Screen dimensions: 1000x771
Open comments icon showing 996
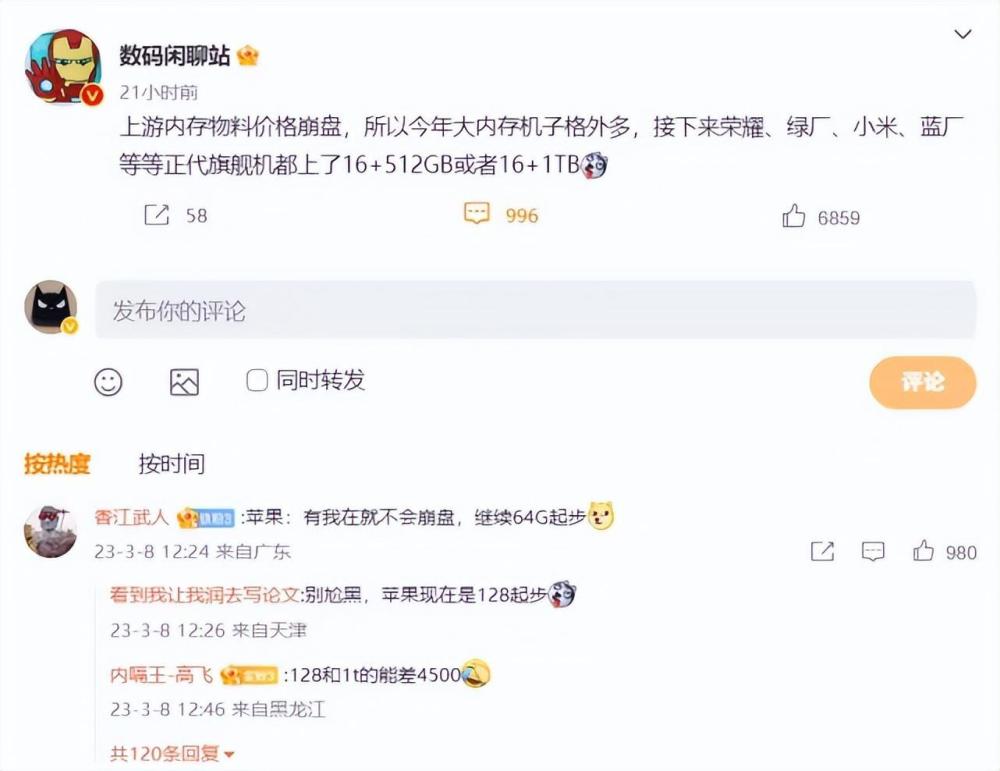[476, 214]
